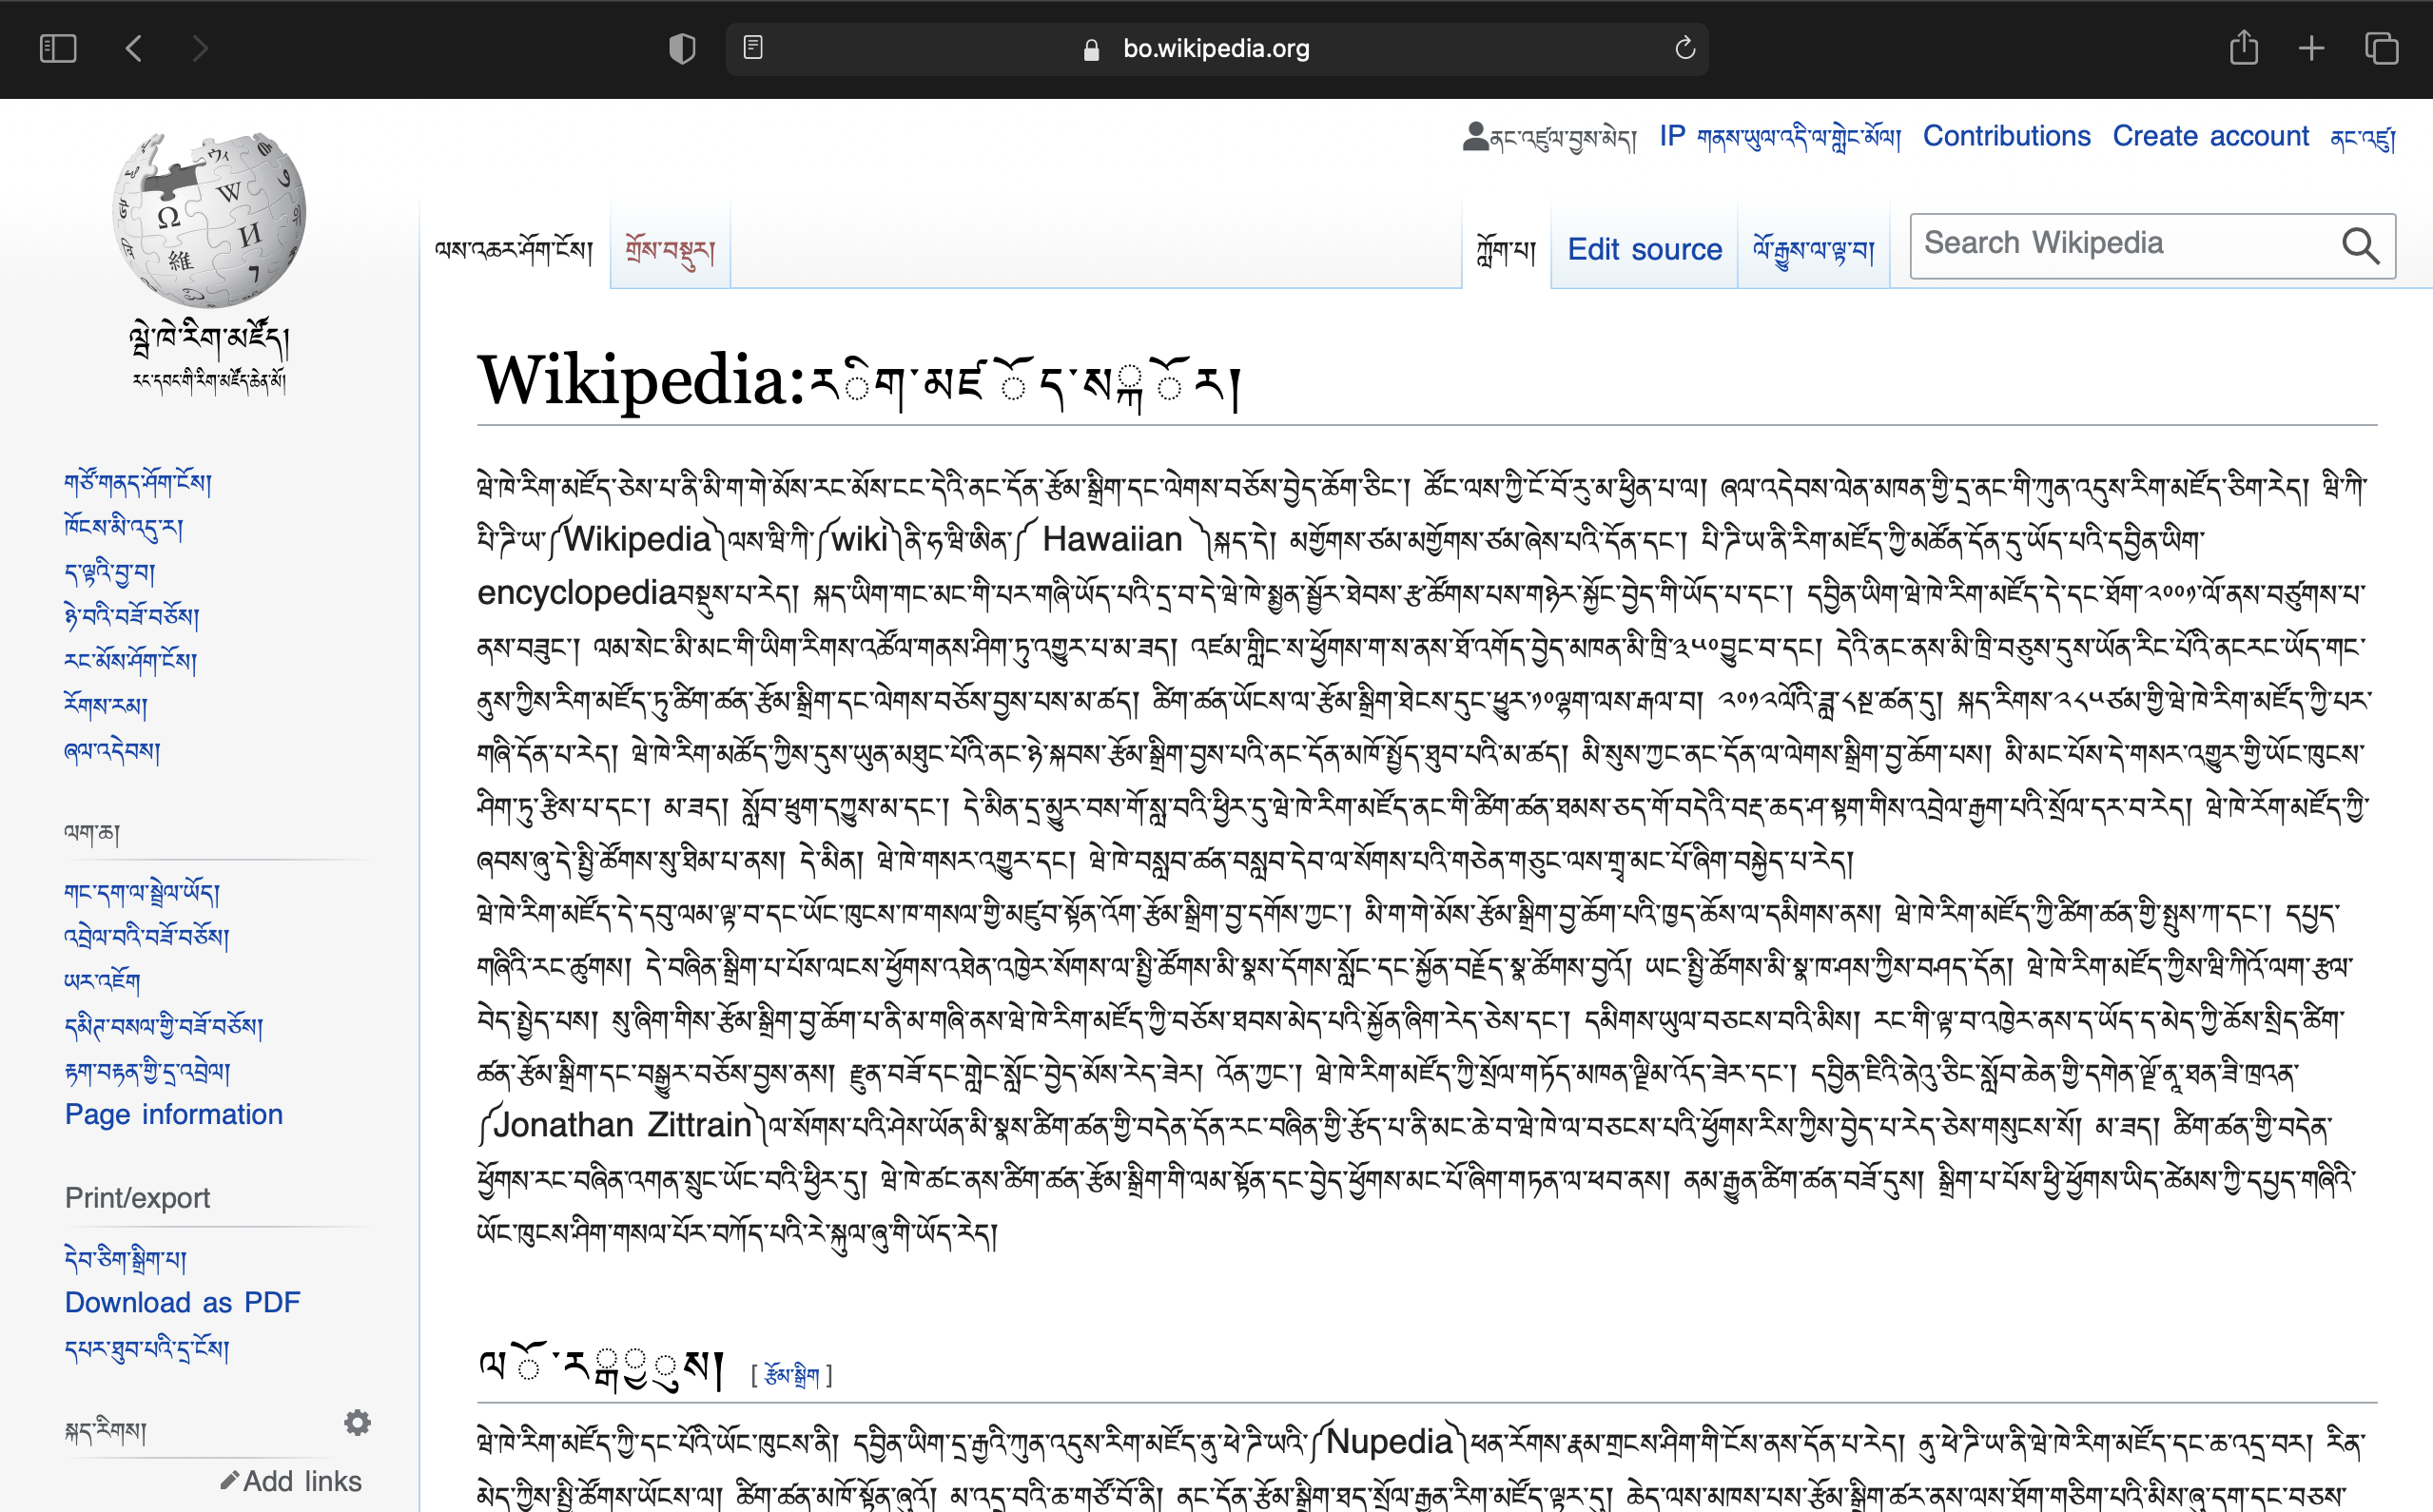Reload the page with the refresh icon
This screenshot has width=2433, height=1512.
[x=1685, y=48]
